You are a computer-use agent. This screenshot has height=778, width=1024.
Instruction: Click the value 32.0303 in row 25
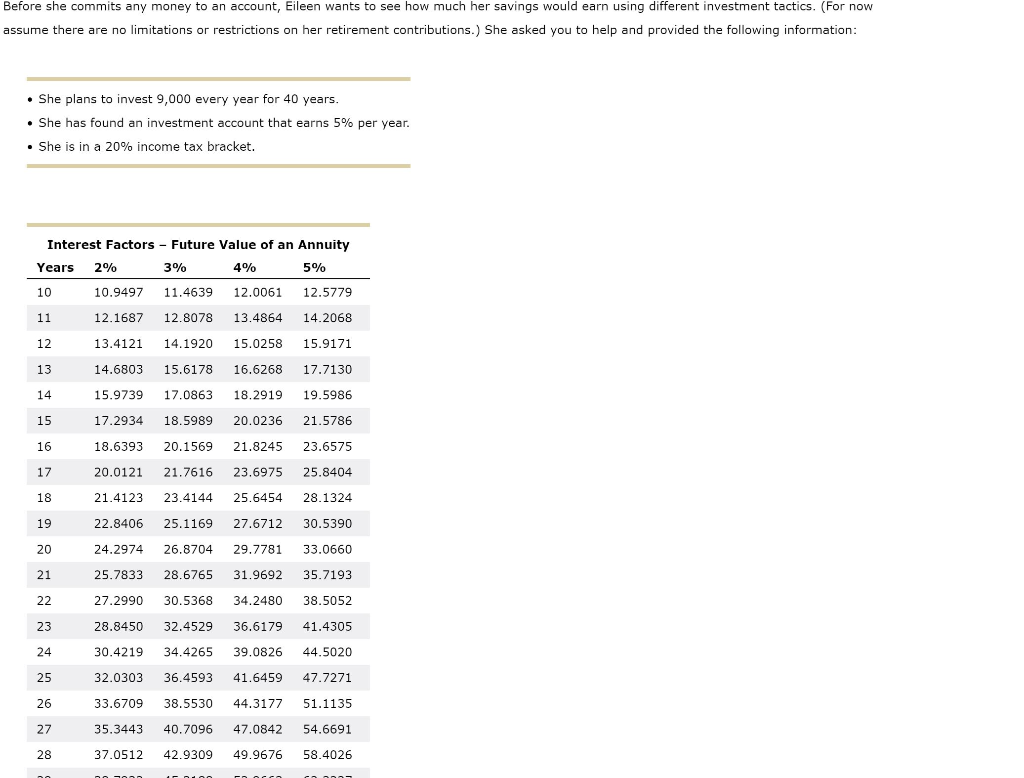118,678
